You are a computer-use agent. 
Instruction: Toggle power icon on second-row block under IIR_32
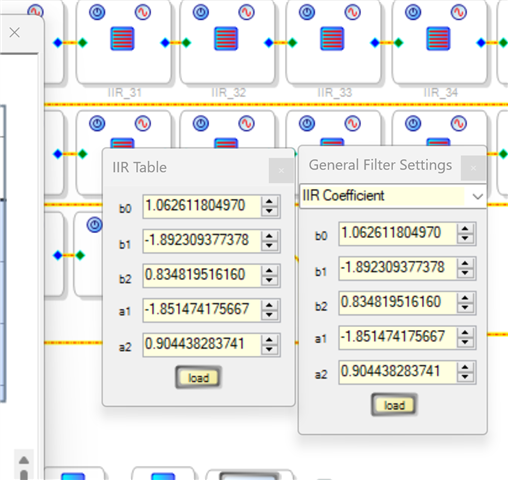pos(201,124)
